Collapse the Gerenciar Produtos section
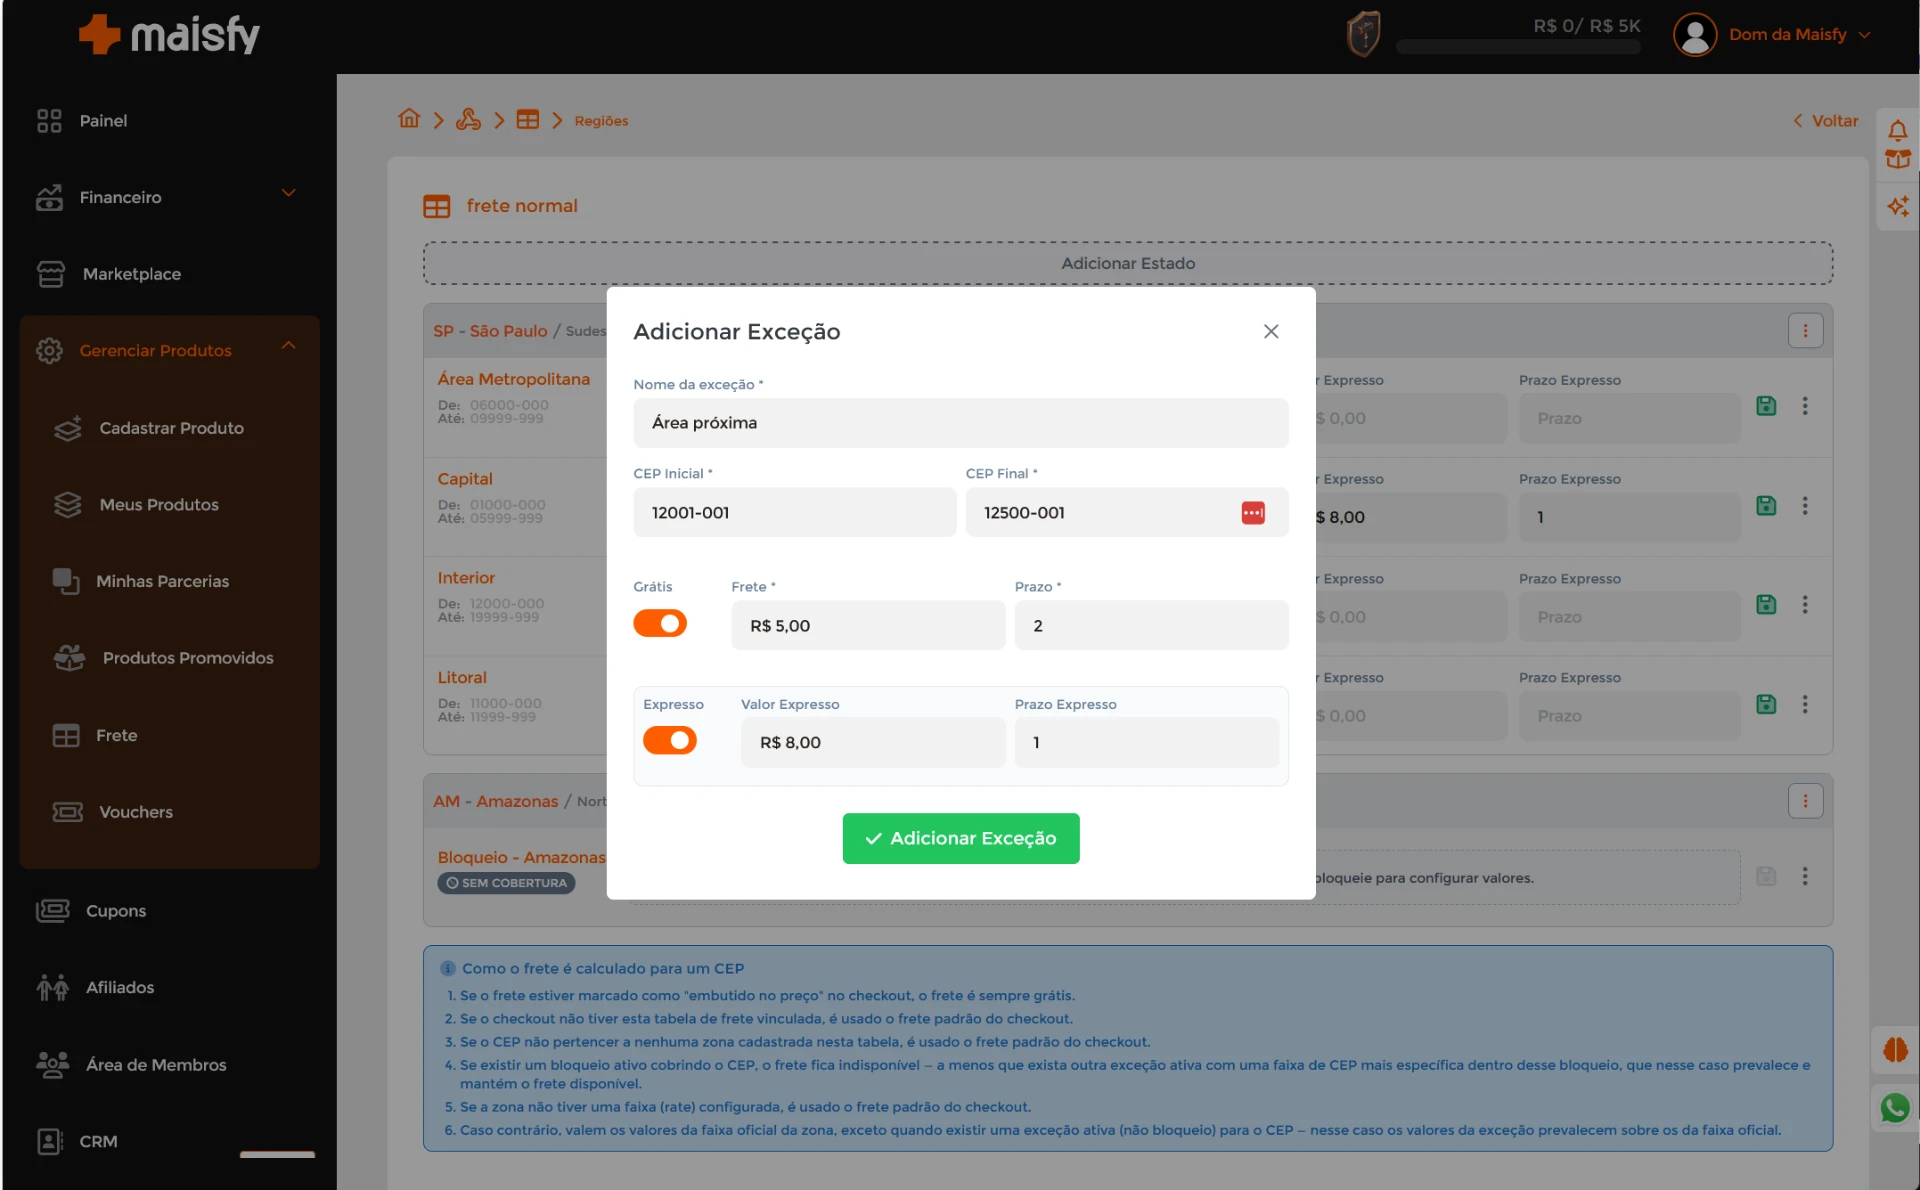The image size is (1920, 1190). point(288,346)
